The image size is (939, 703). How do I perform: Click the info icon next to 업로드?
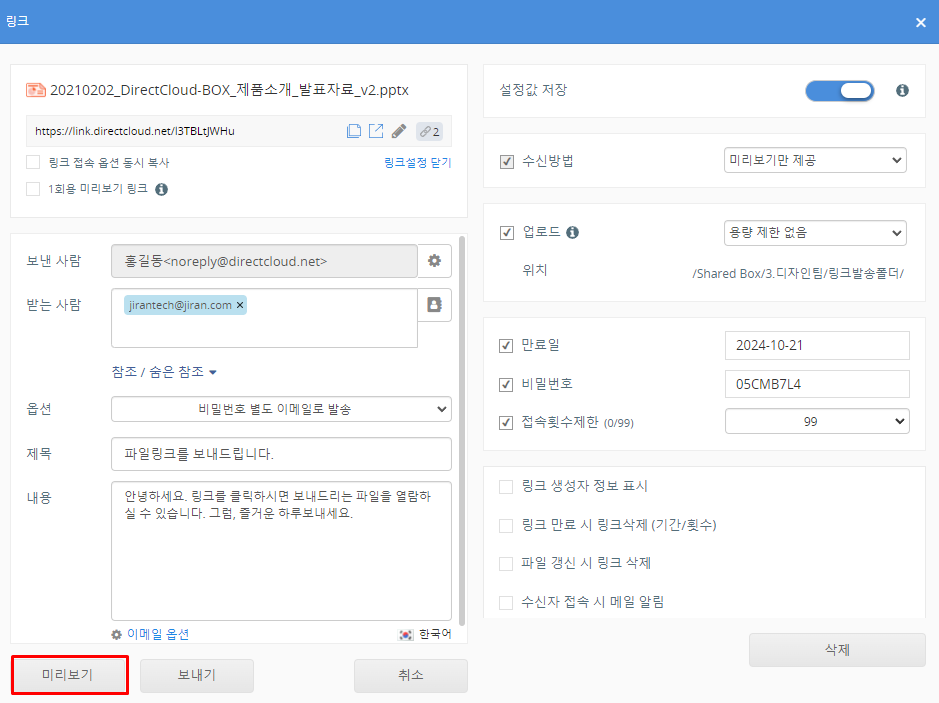[x=573, y=233]
